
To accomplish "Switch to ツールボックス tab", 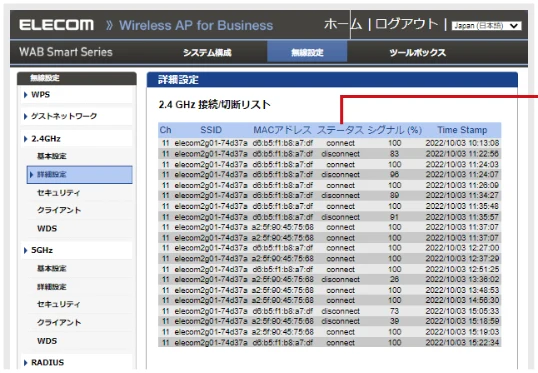I will (x=418, y=53).
